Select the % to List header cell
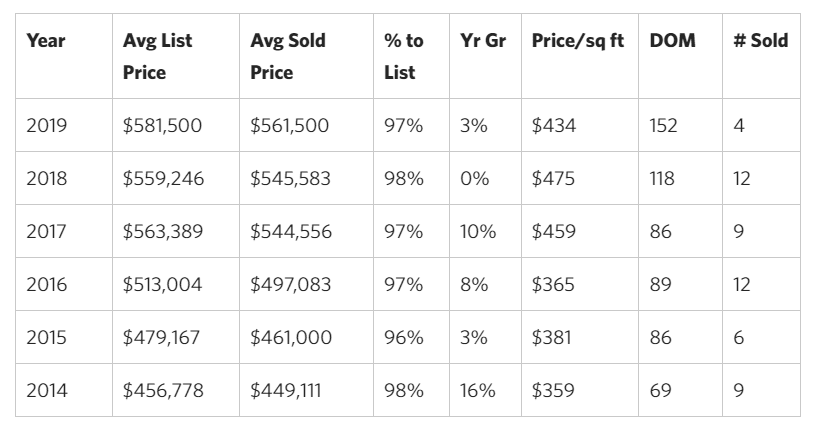 (x=403, y=57)
